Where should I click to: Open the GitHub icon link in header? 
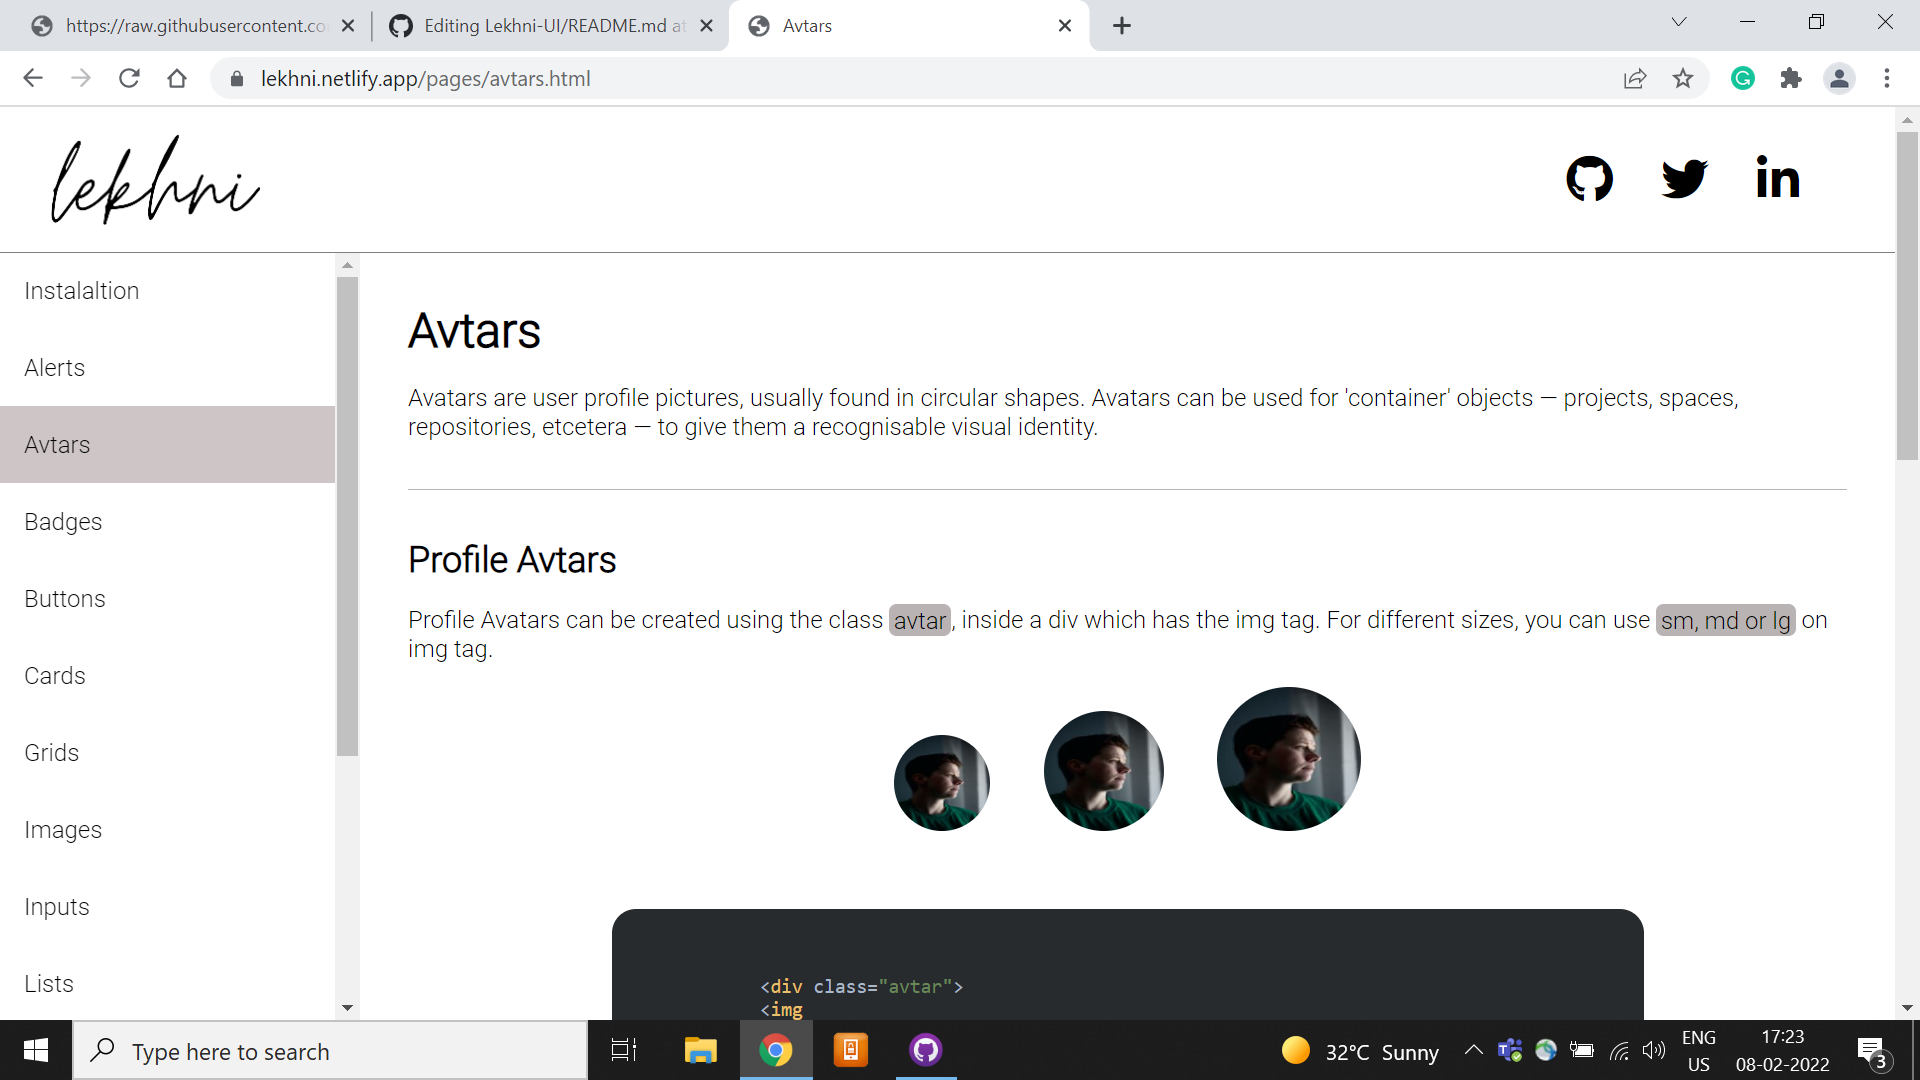1589,179
